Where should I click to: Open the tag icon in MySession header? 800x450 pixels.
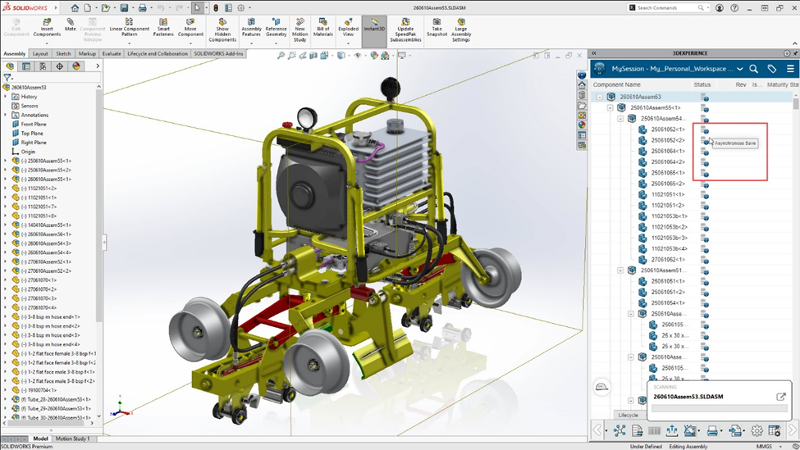[x=773, y=69]
